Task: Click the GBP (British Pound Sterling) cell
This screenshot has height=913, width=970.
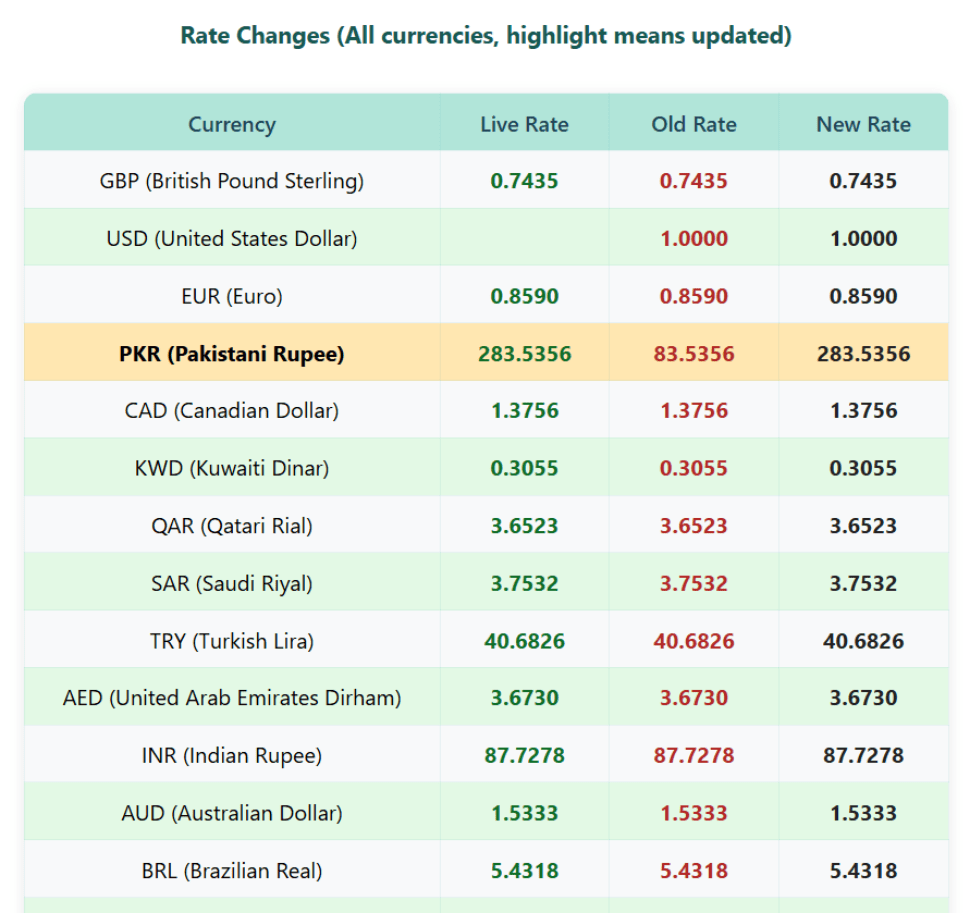Action: point(231,181)
